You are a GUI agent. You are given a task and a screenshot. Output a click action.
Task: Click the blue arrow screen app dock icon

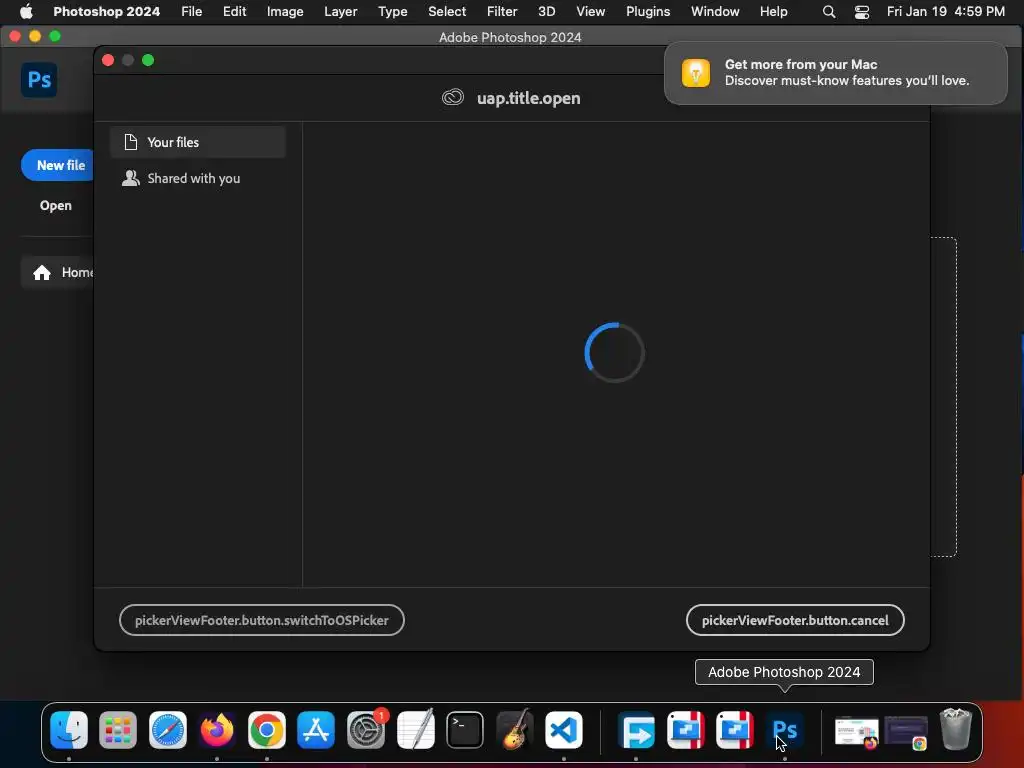pos(637,729)
